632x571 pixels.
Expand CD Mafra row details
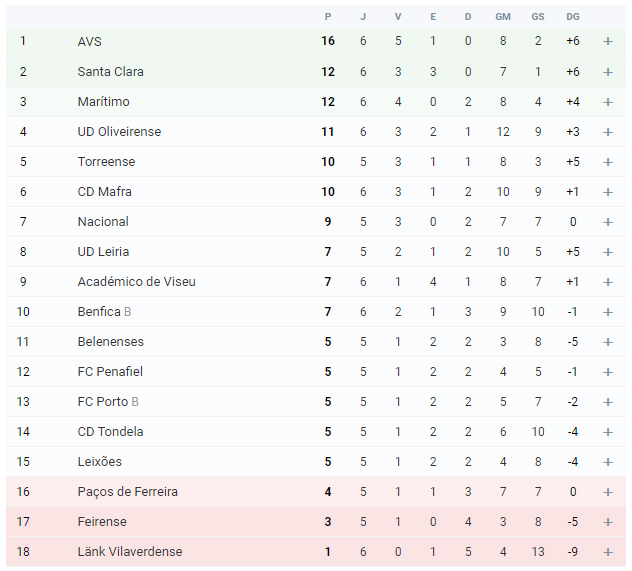coord(608,192)
